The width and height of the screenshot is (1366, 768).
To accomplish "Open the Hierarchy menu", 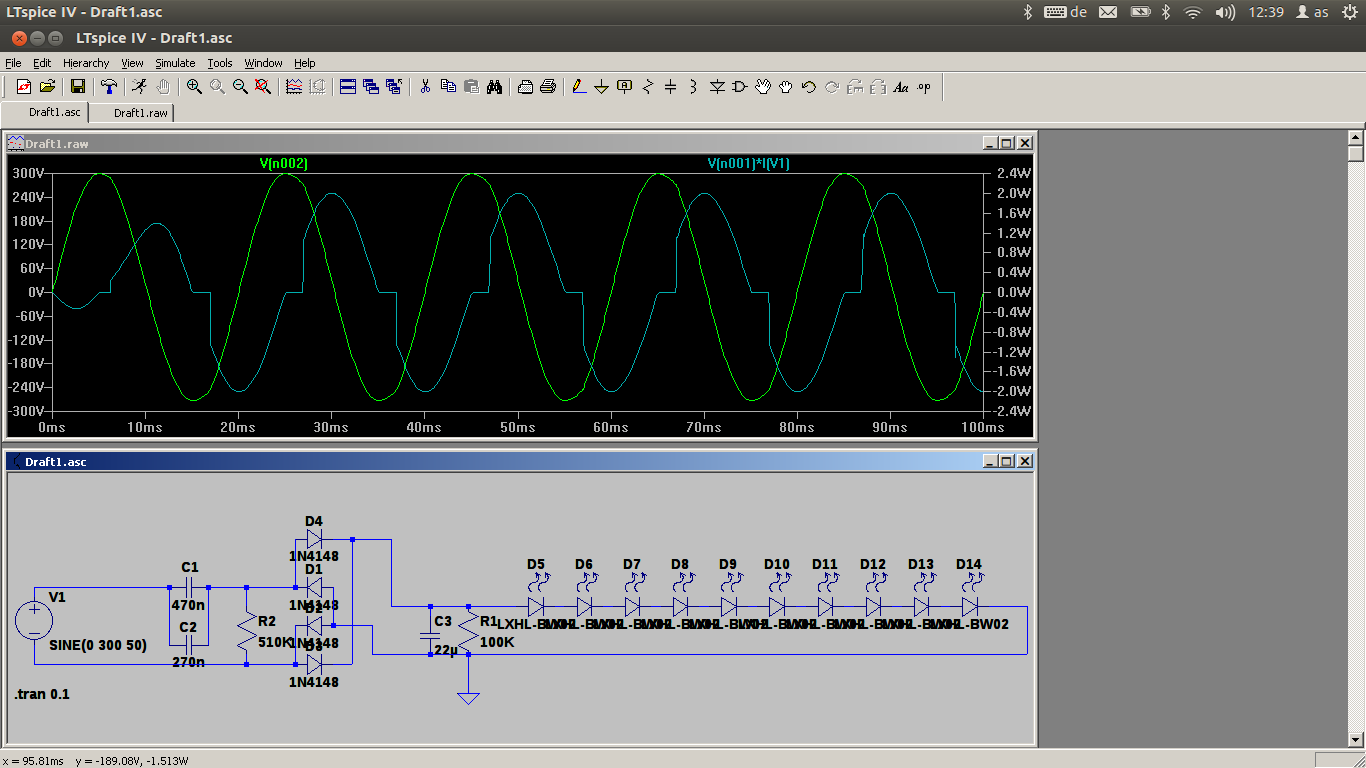I will (x=86, y=63).
